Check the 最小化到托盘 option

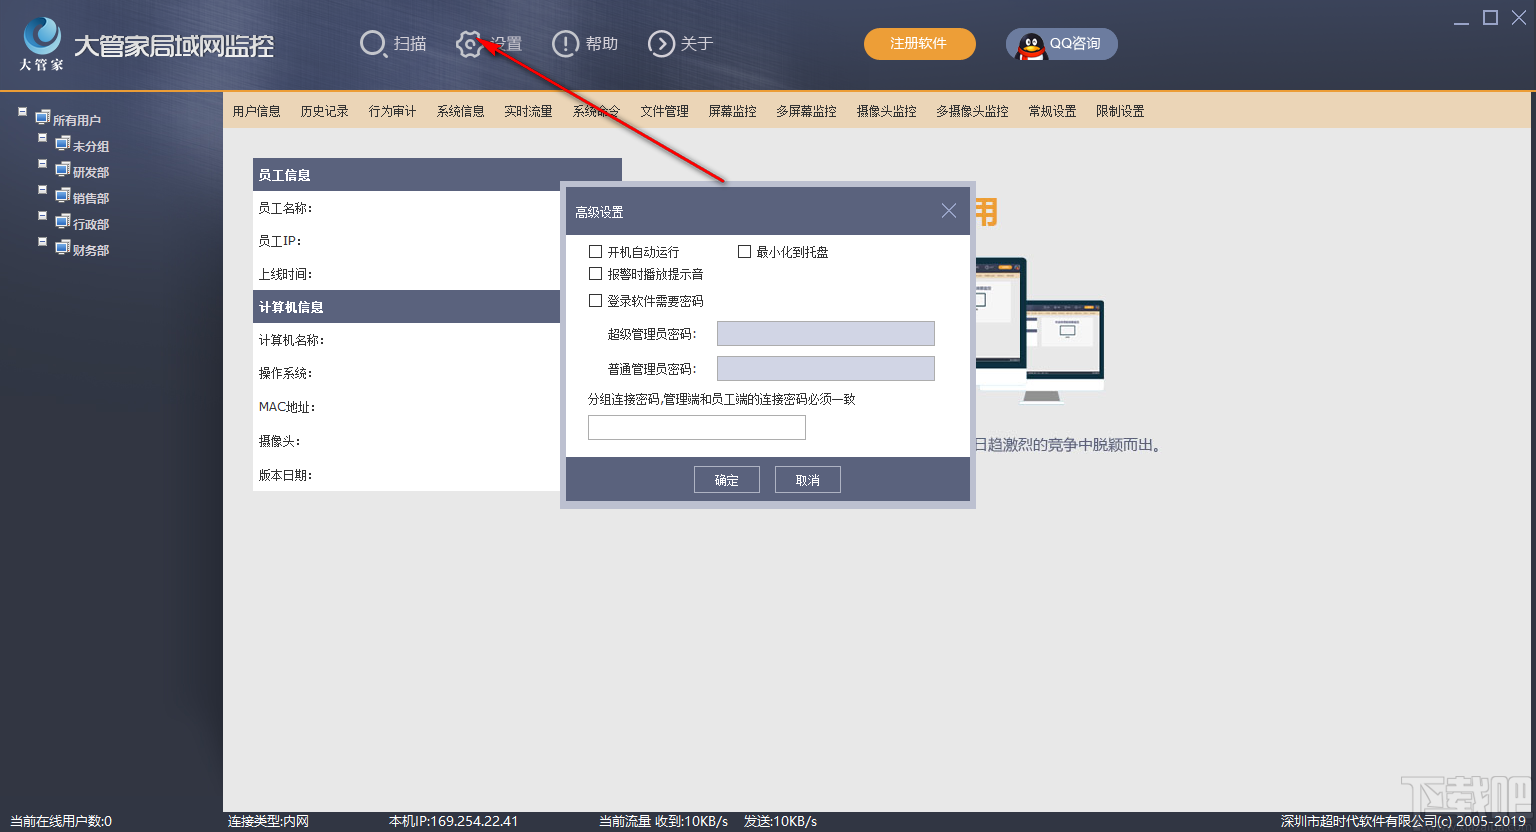click(744, 252)
